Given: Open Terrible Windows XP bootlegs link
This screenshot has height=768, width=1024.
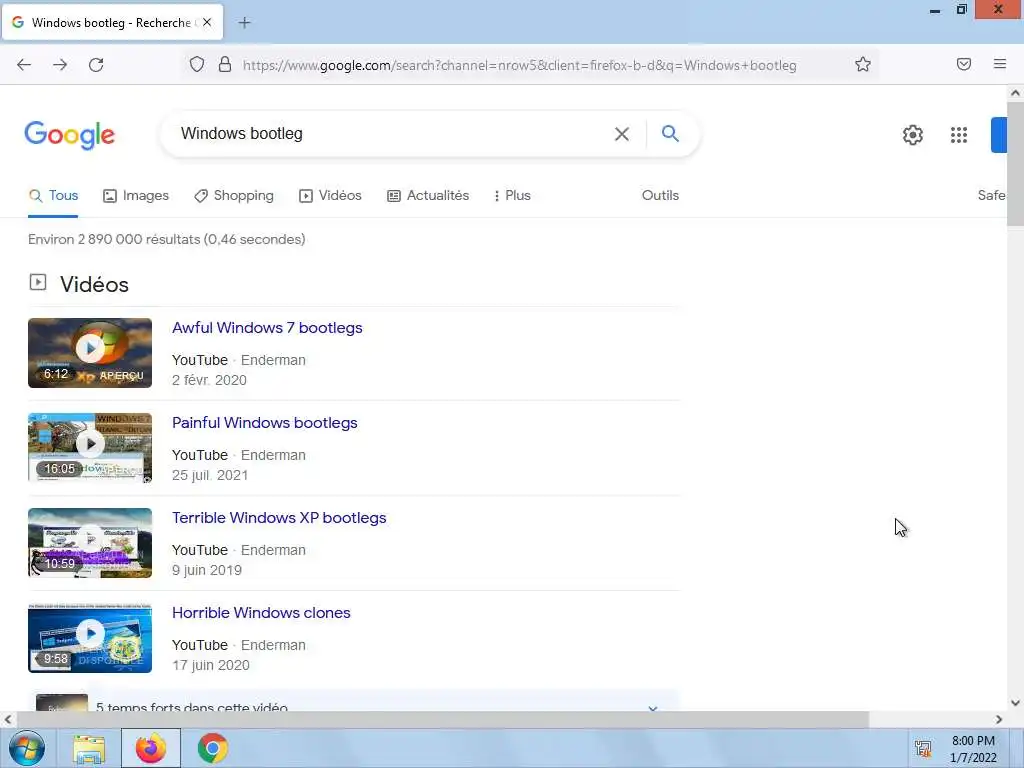Looking at the screenshot, I should coord(279,518).
